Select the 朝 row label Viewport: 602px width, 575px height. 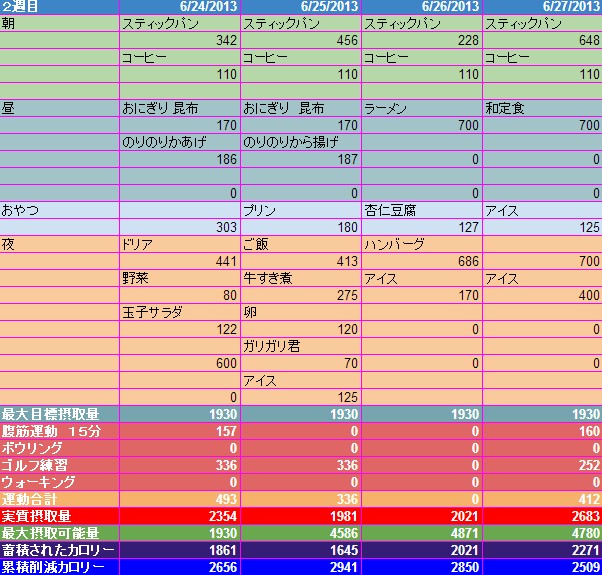[59, 23]
